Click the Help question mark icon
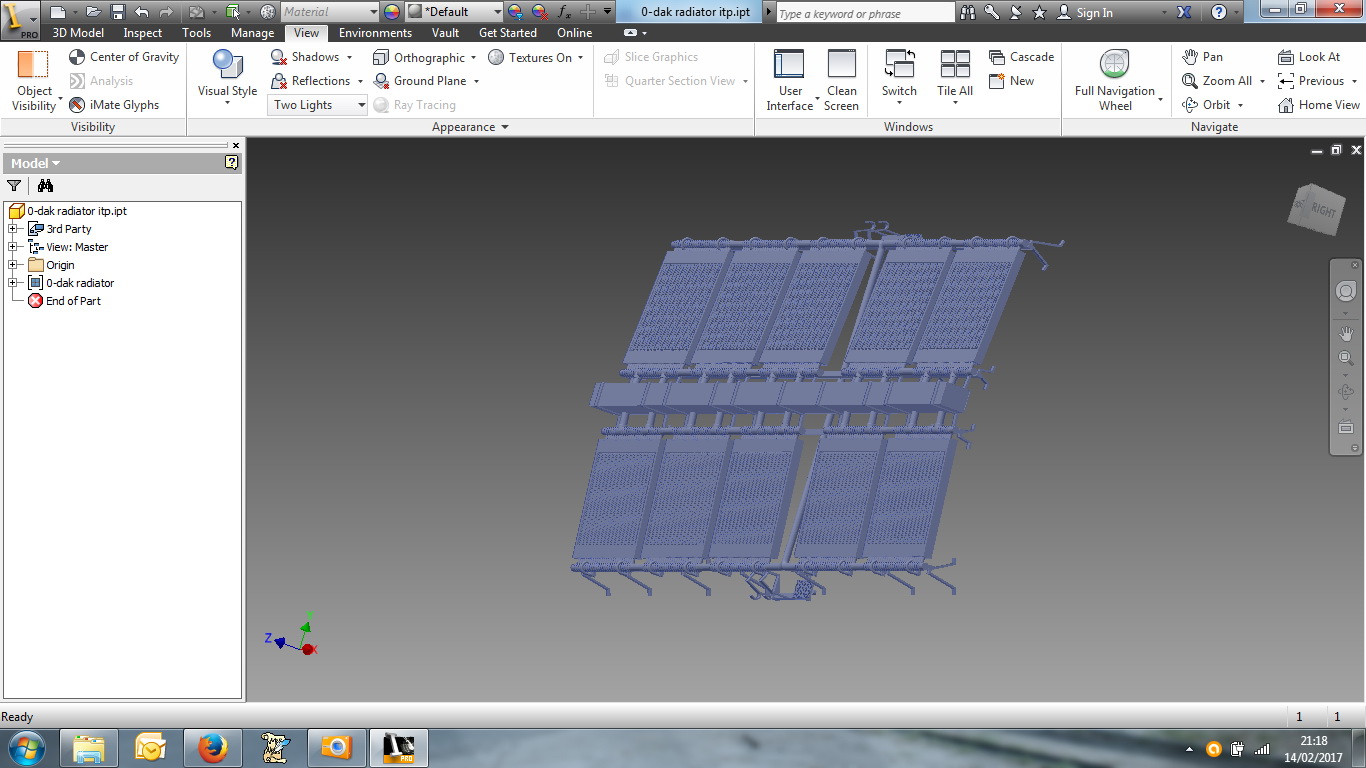Screen dimensions: 1366x768 pos(1218,12)
